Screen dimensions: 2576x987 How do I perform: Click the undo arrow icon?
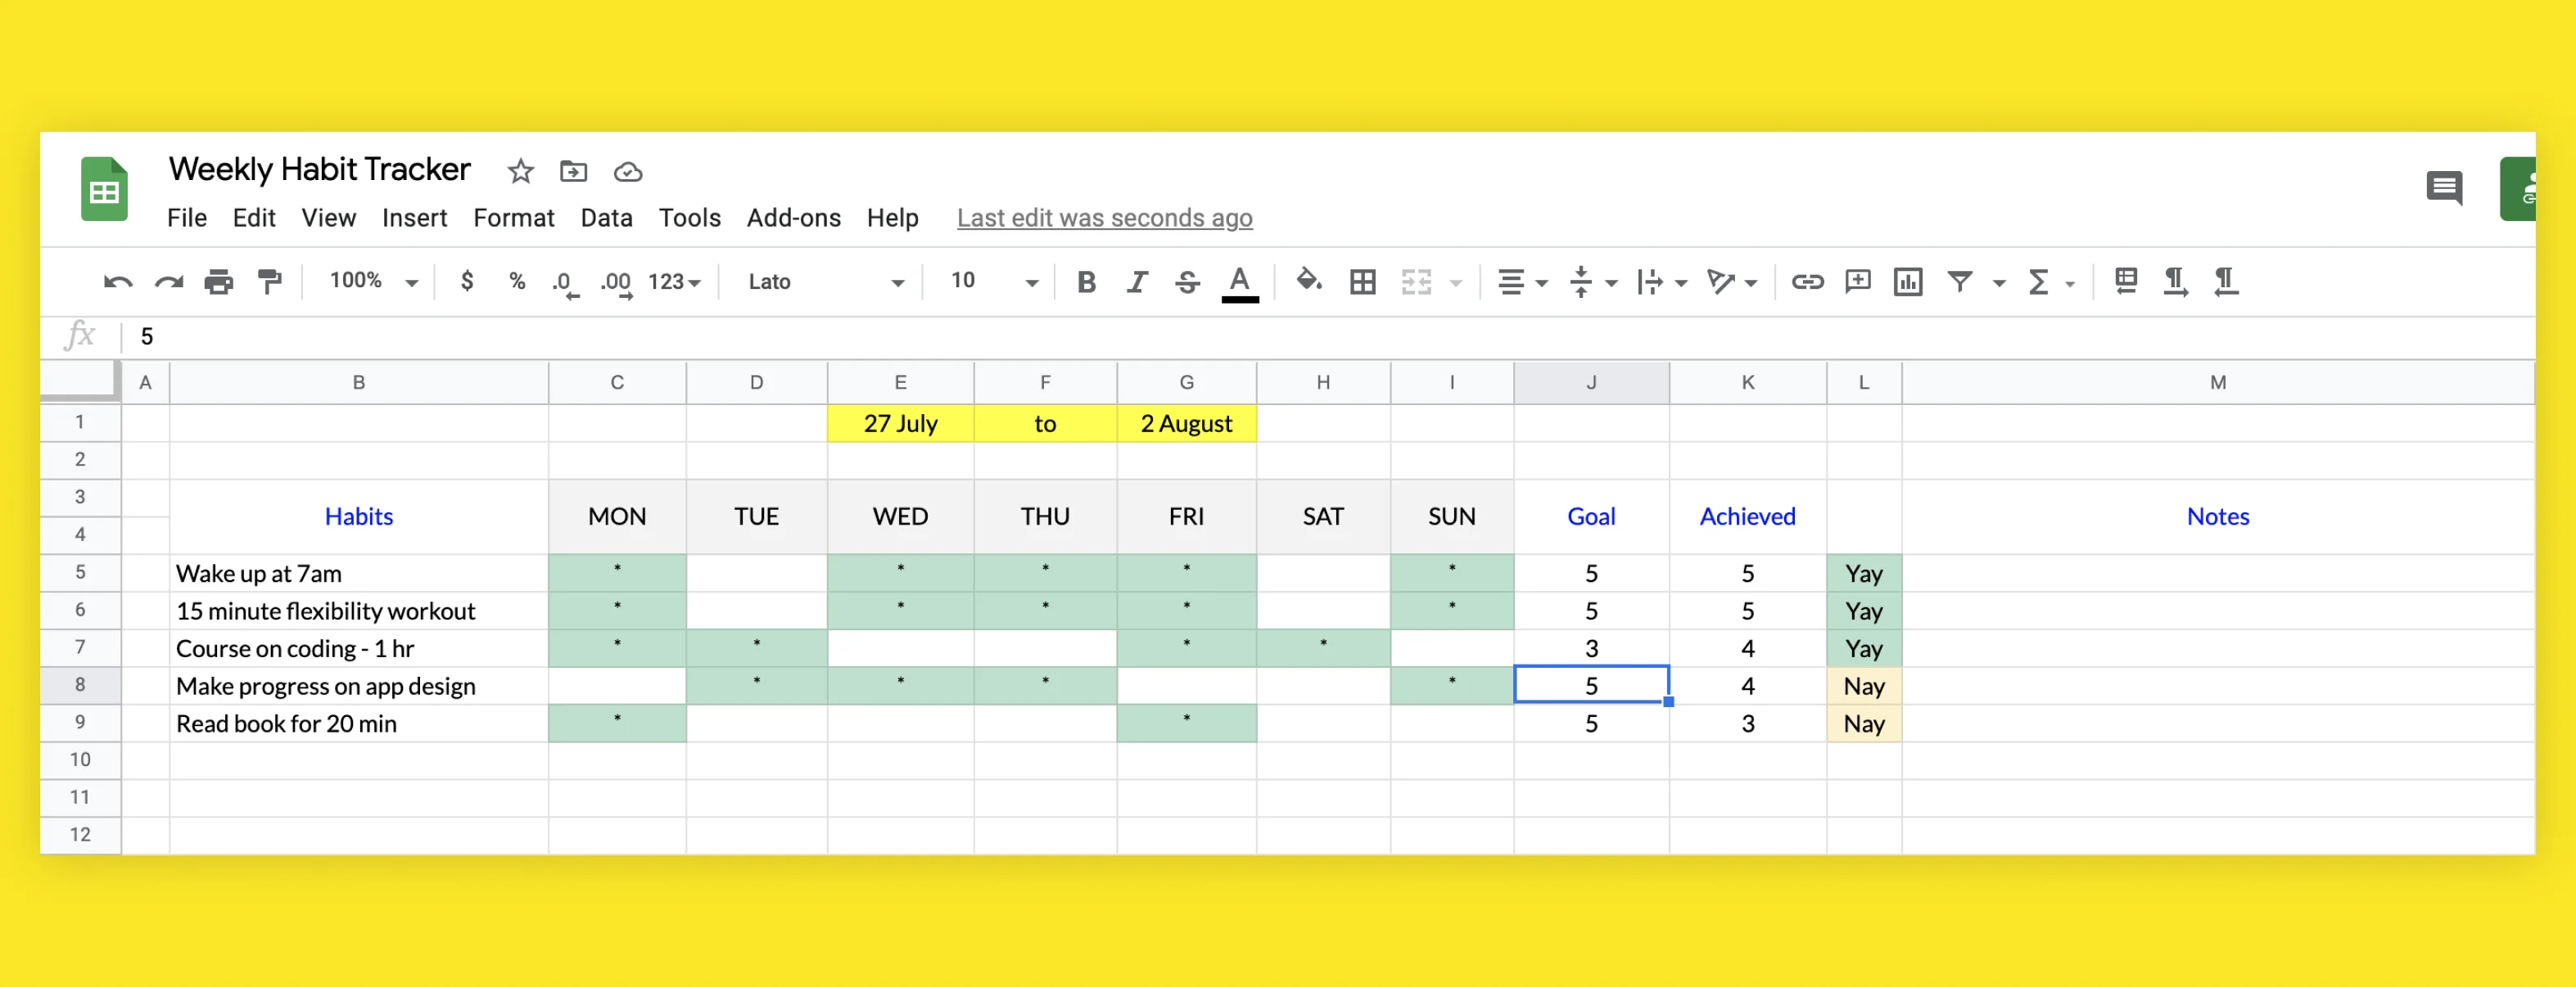click(117, 282)
